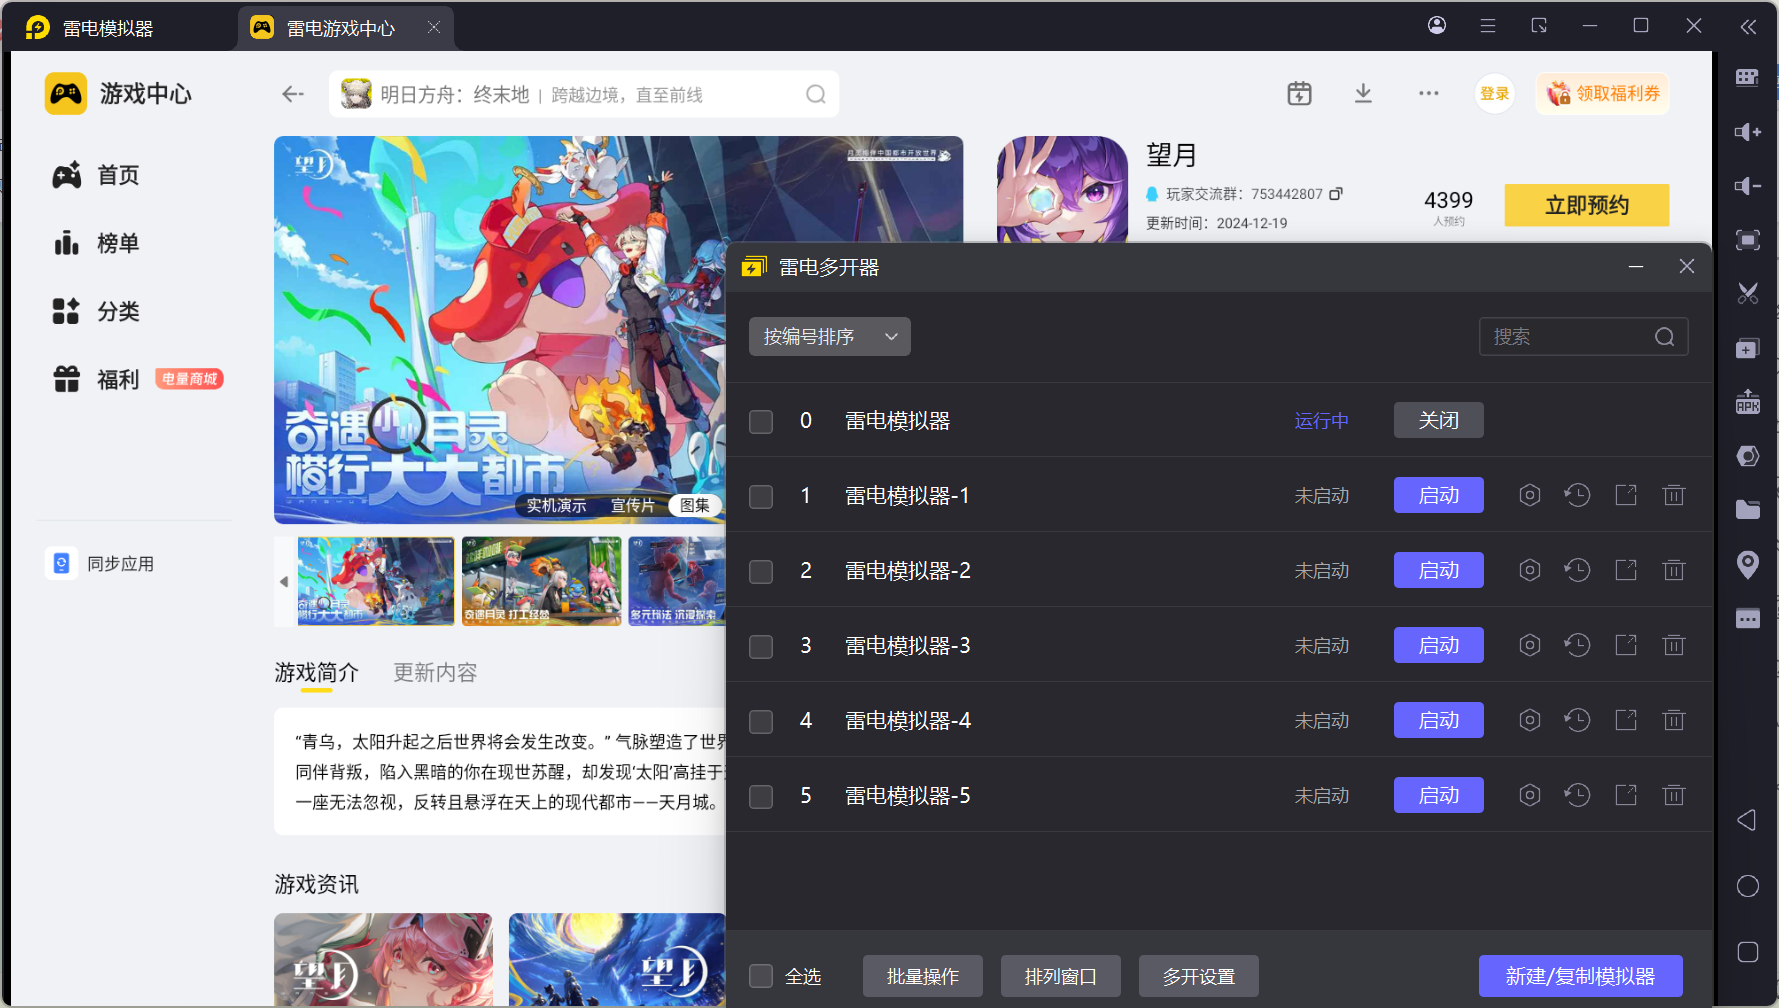Delete 雷电模拟器-5 with trash icon
This screenshot has width=1779, height=1008.
click(1674, 795)
